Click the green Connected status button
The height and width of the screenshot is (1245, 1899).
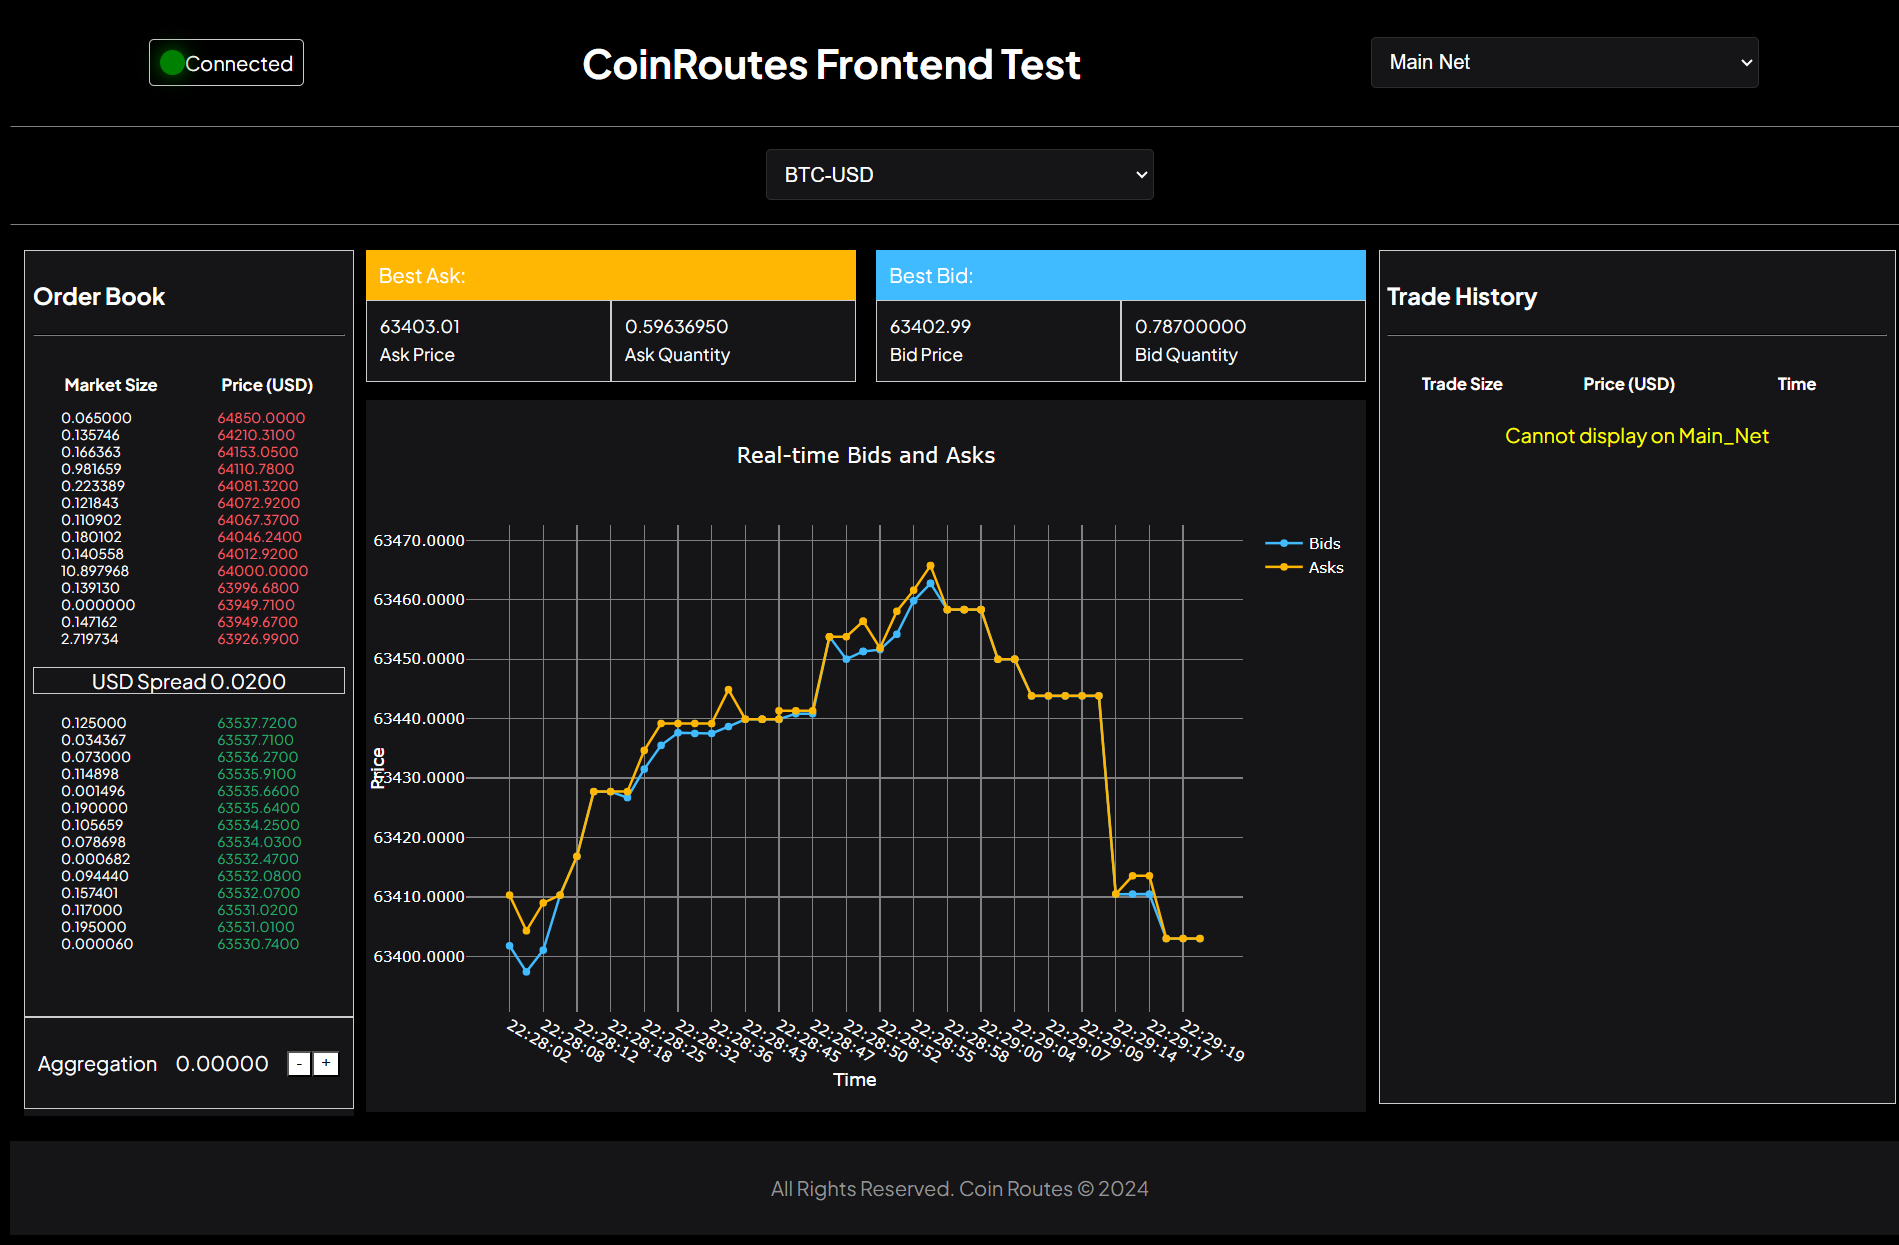click(226, 63)
